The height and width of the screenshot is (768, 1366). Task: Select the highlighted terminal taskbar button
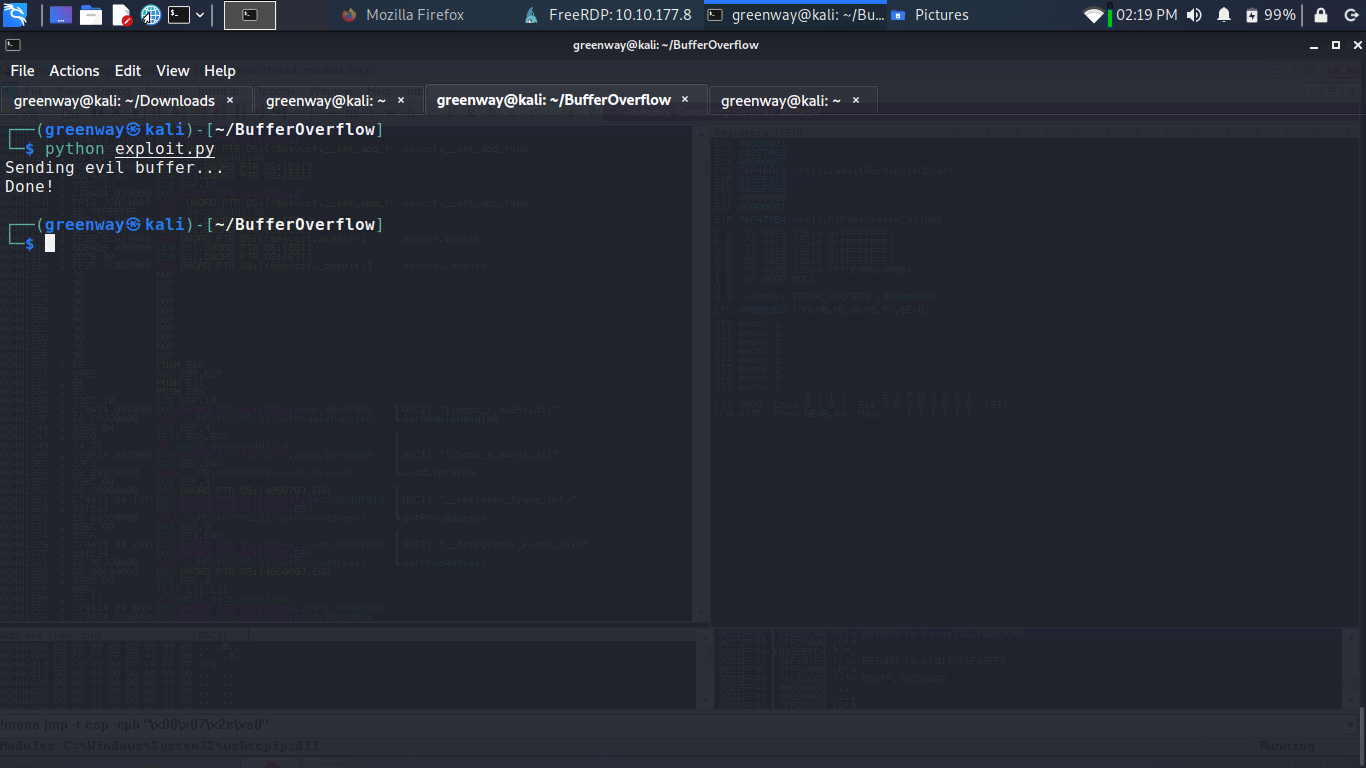250,15
